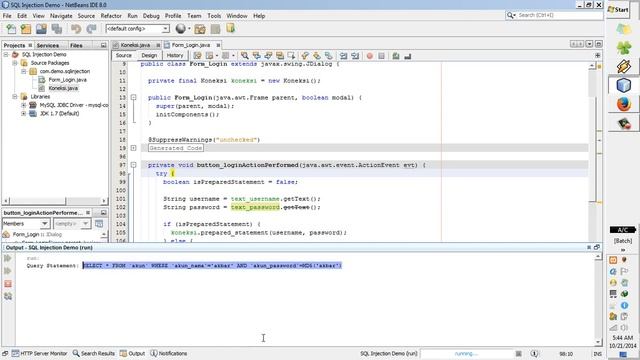Open Search Results in the status bar

click(93, 353)
